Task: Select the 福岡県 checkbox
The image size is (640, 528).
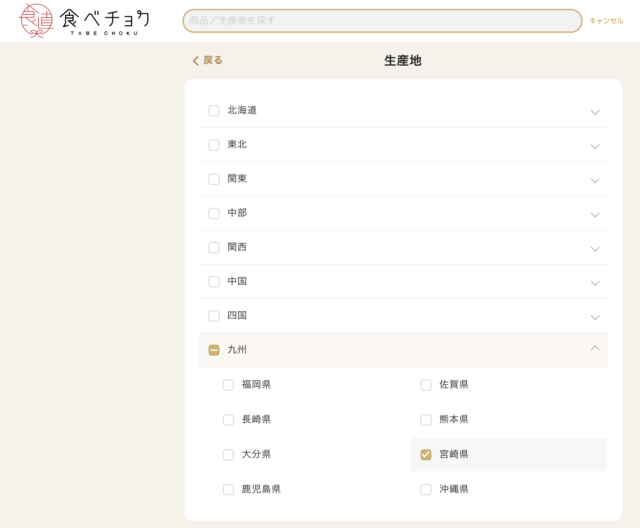Action: (228, 385)
